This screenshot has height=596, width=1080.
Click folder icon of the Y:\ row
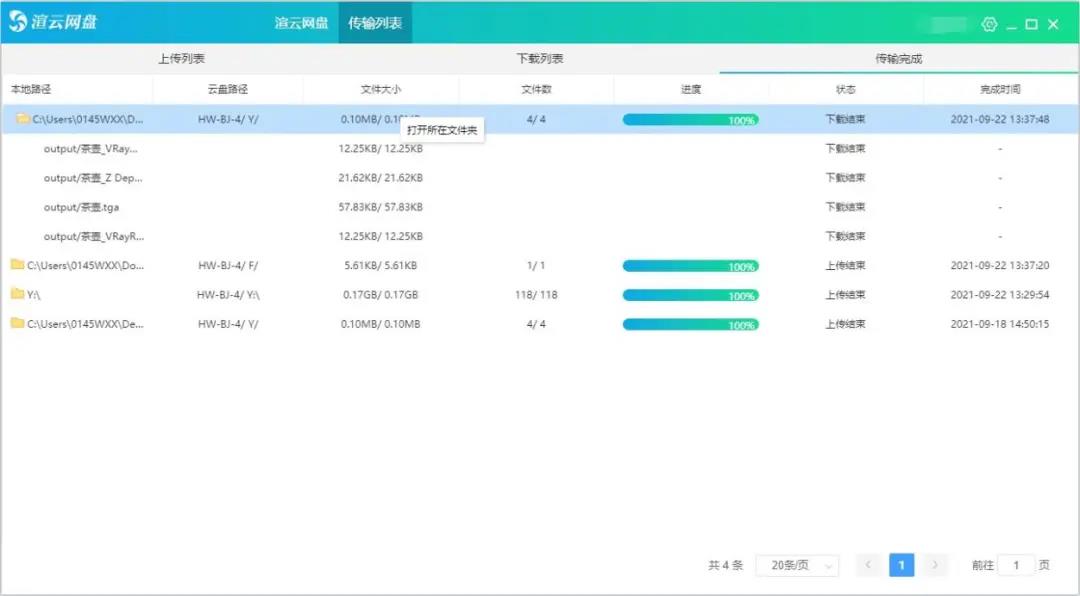[x=17, y=294]
